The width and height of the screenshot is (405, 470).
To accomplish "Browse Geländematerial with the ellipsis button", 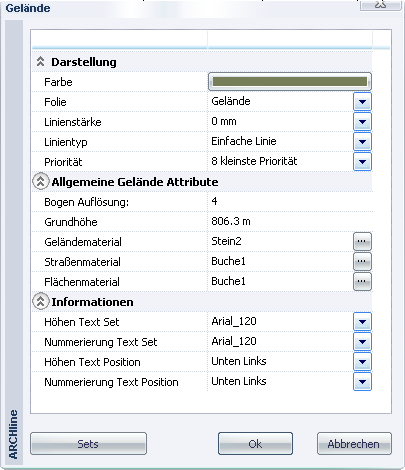I will [362, 241].
